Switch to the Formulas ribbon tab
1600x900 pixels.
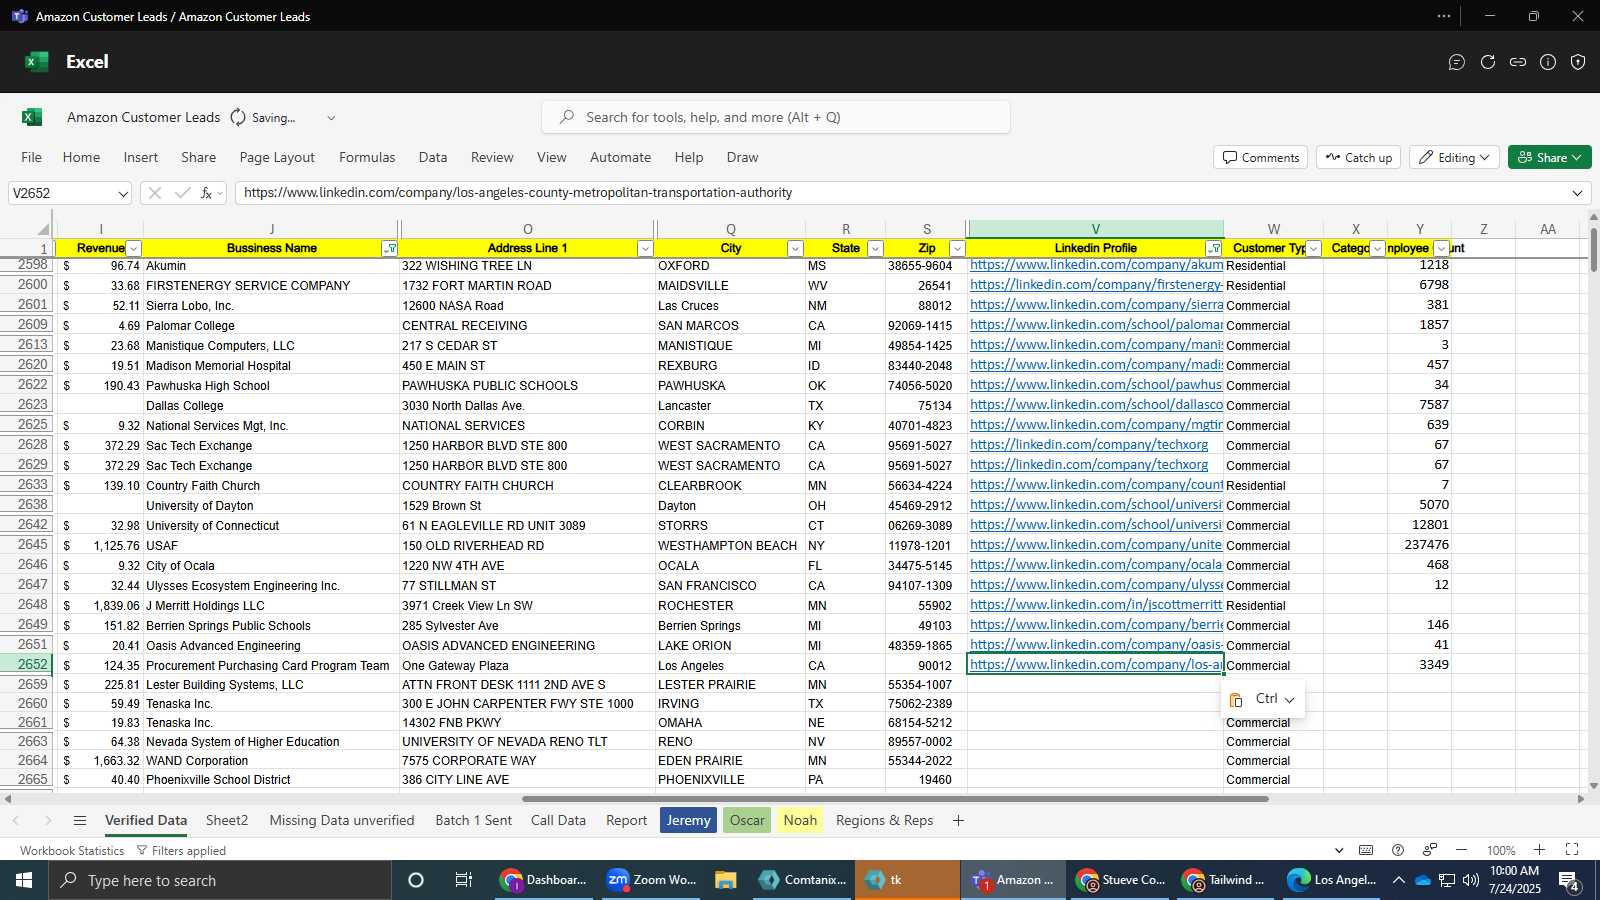(x=367, y=157)
